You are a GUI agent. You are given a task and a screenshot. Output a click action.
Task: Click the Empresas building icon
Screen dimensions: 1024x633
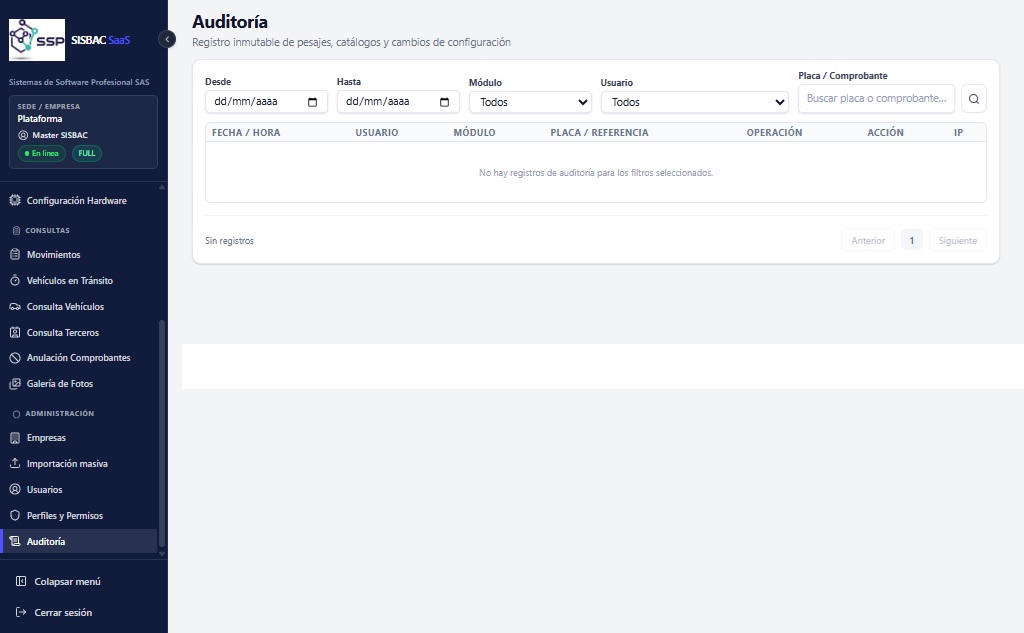pyautogui.click(x=15, y=438)
